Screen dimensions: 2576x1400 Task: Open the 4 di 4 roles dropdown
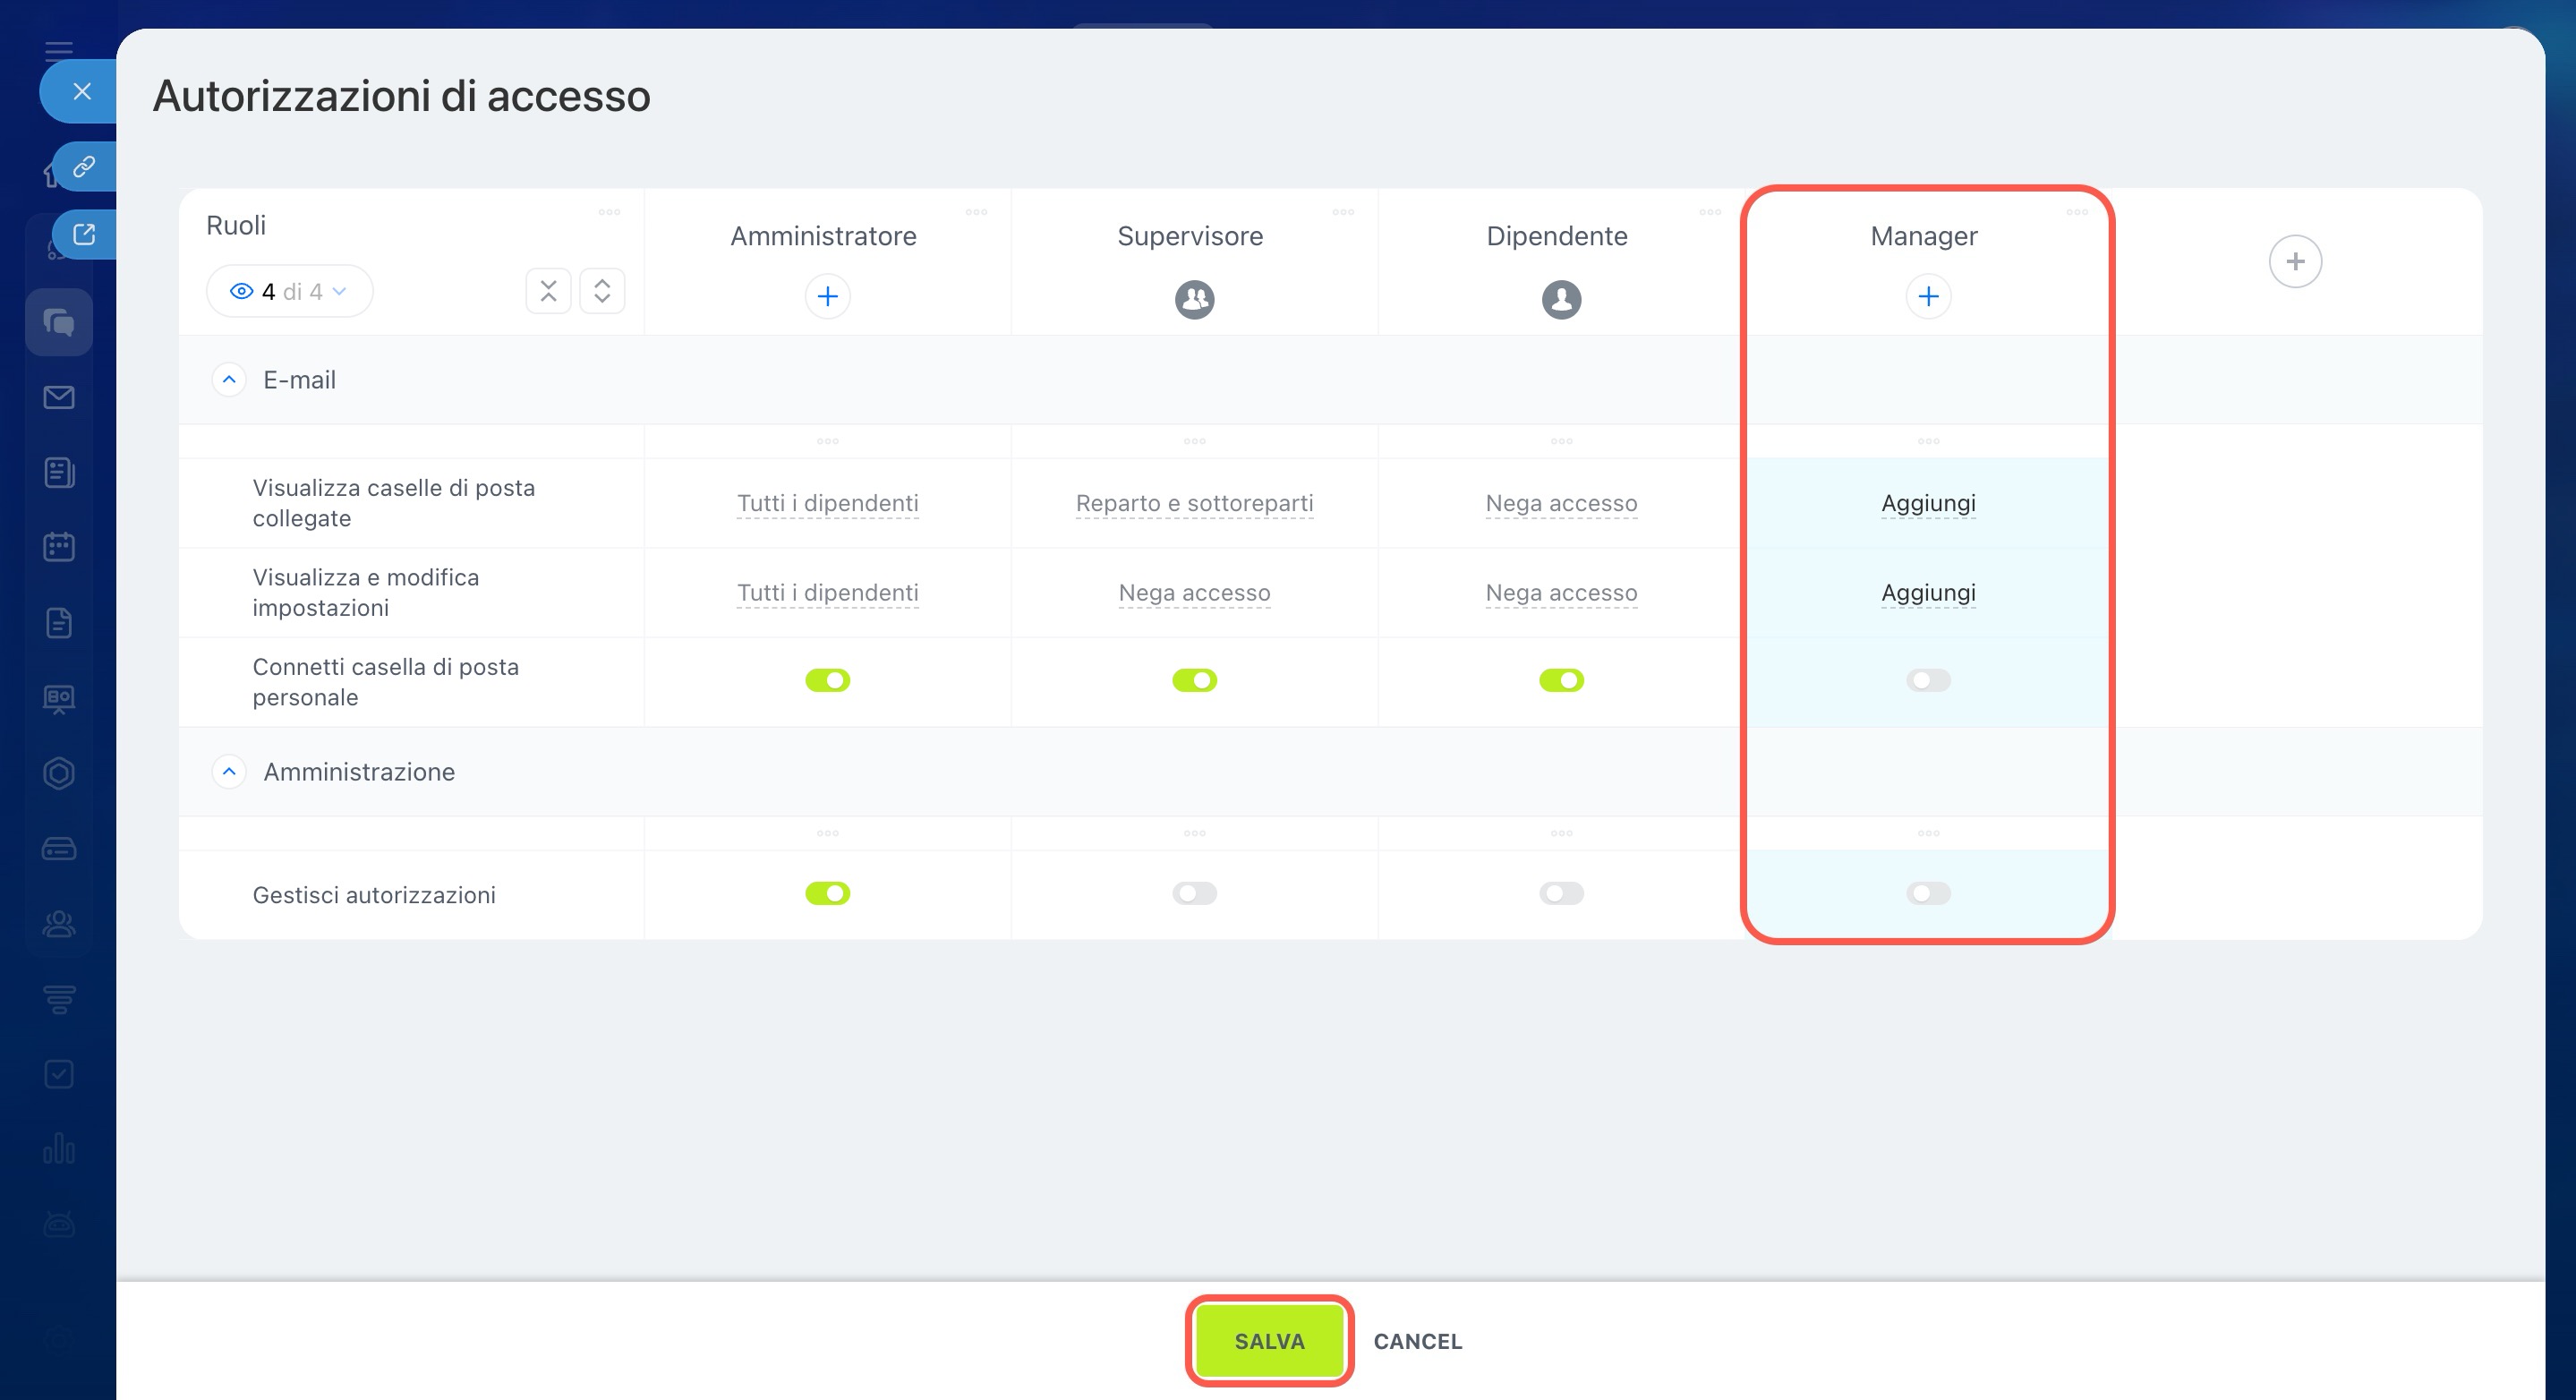tap(289, 292)
